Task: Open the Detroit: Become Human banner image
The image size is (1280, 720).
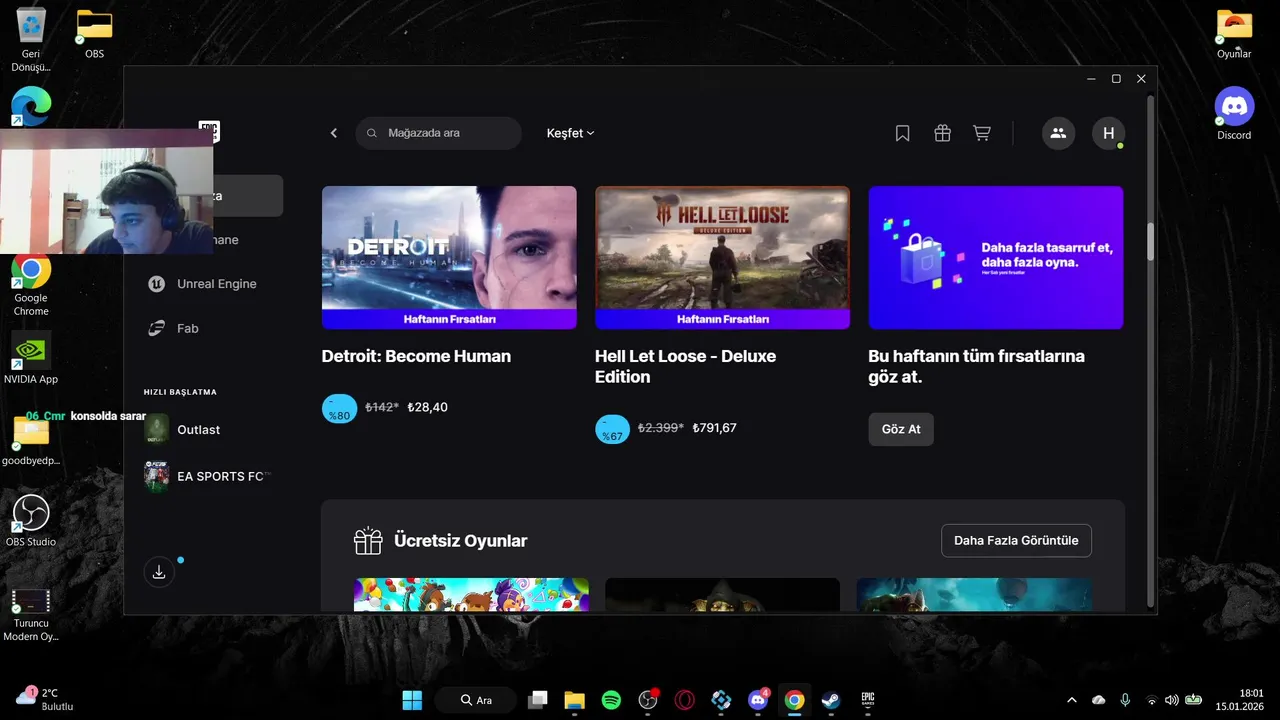Action: 449,257
